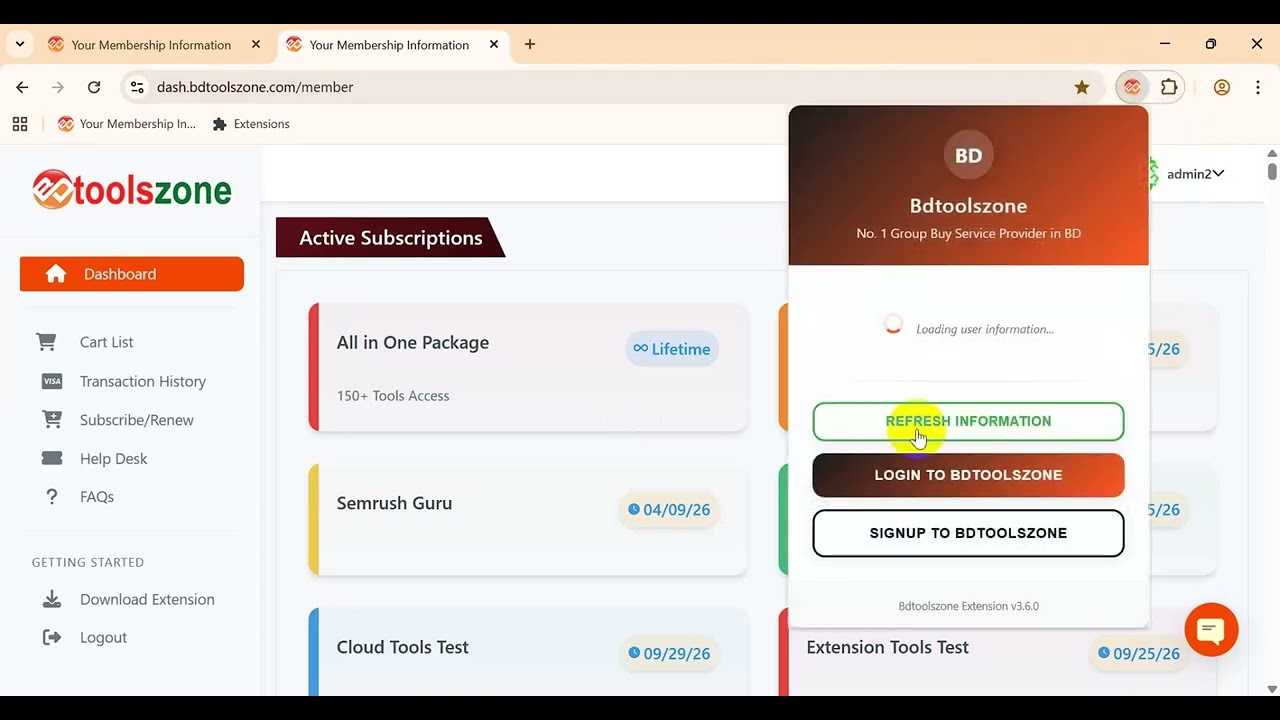Click scrollbar down arrow
This screenshot has height=720, width=1280.
(1272, 689)
